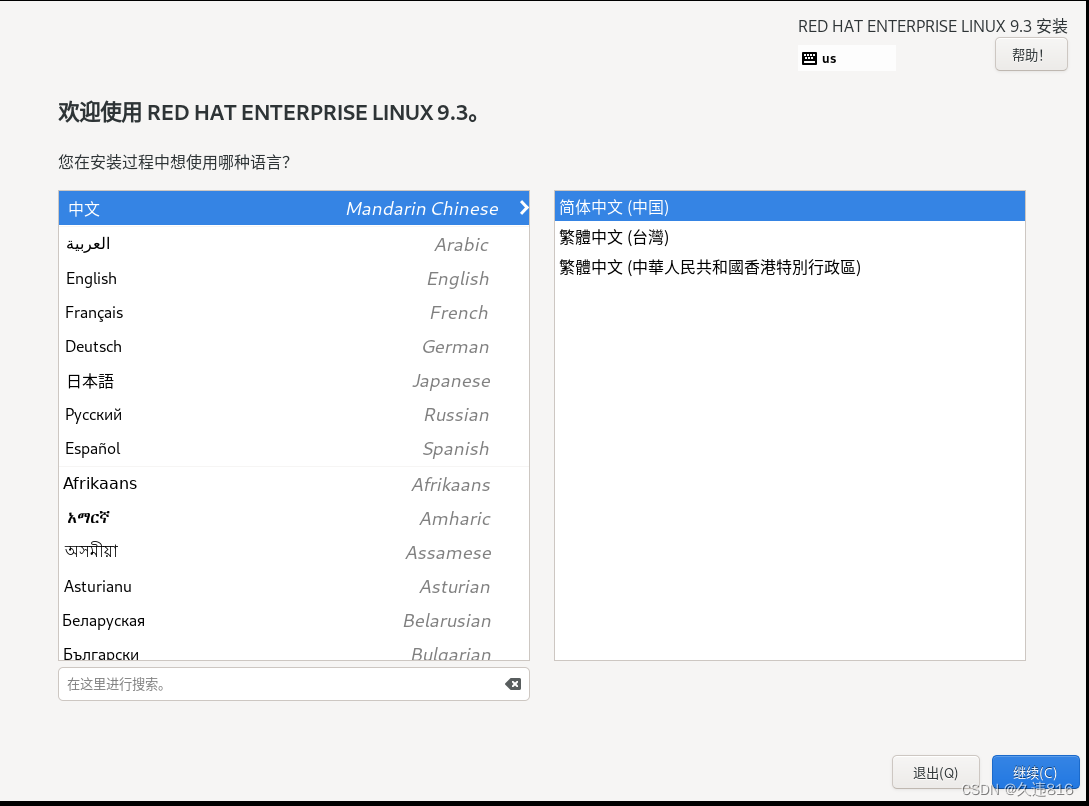Open the 帮助! help button

(1031, 55)
